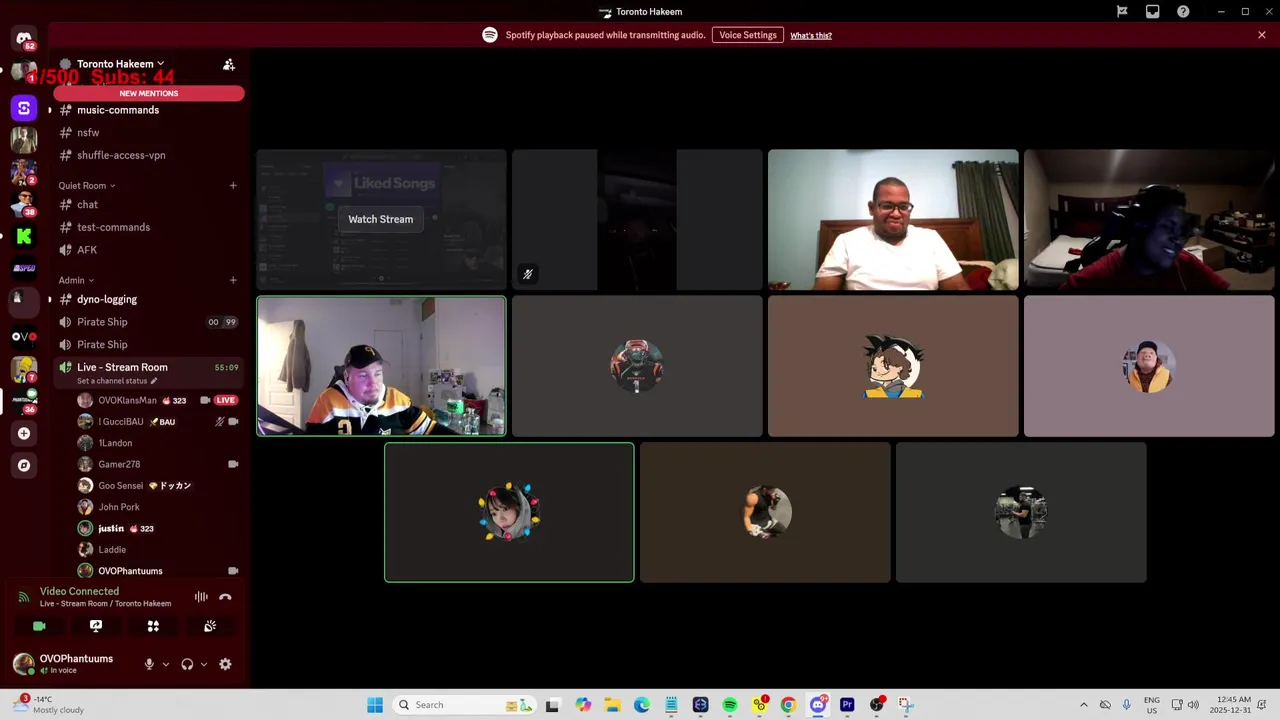
Task: Open Google Chrome from the taskbar
Action: (x=788, y=705)
